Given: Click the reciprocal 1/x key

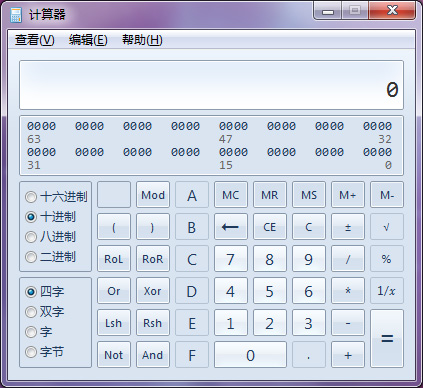Looking at the screenshot, I should [x=387, y=291].
